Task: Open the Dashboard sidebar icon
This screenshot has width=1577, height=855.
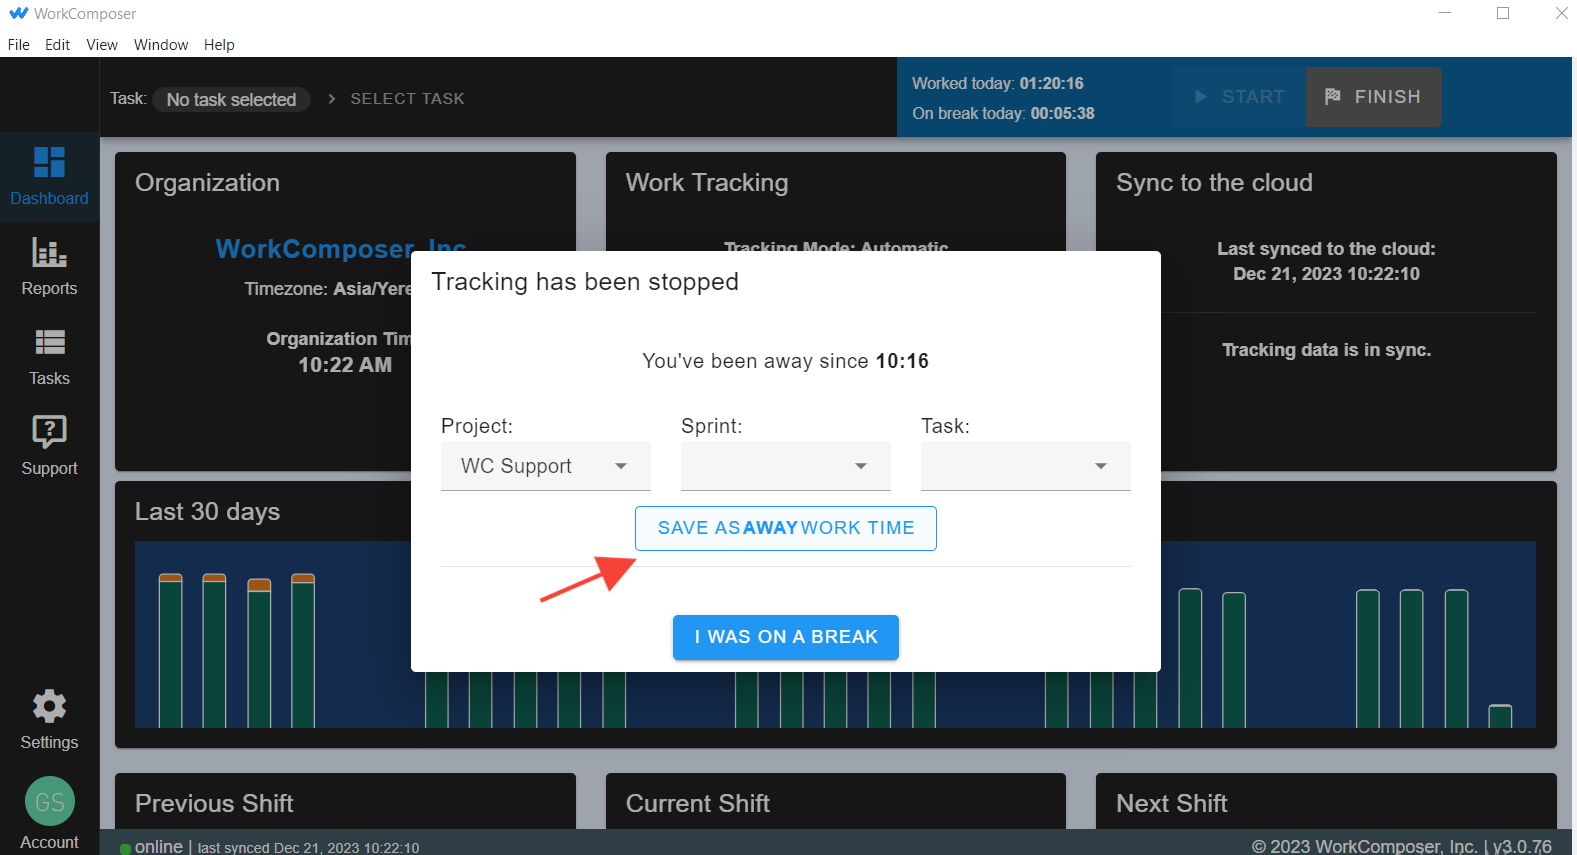Action: point(49,163)
